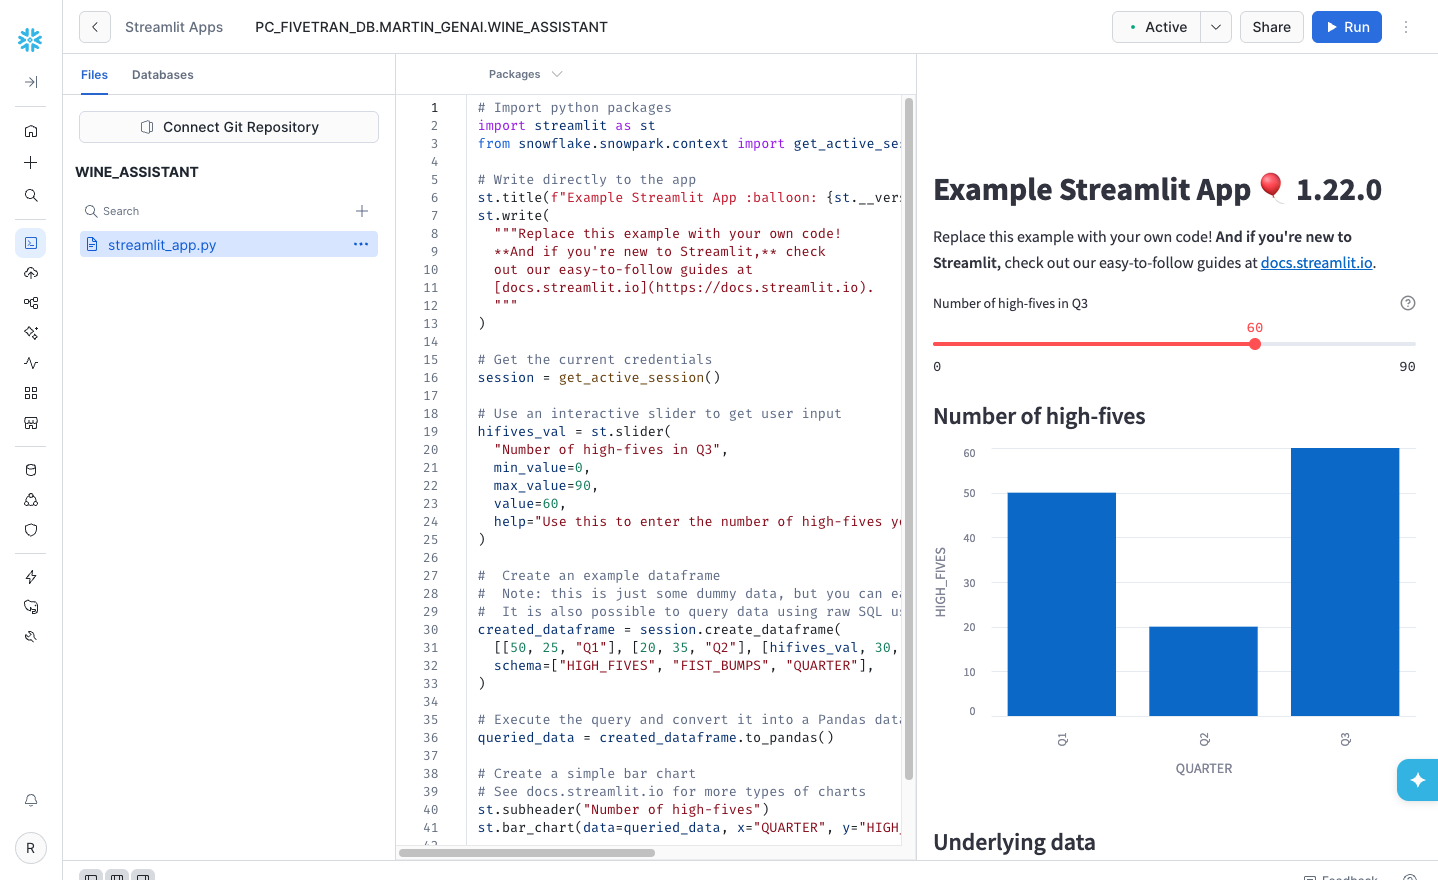Image resolution: width=1438 pixels, height=880 pixels.
Task: Open streamlit_app.py file options ellipsis
Action: (361, 244)
